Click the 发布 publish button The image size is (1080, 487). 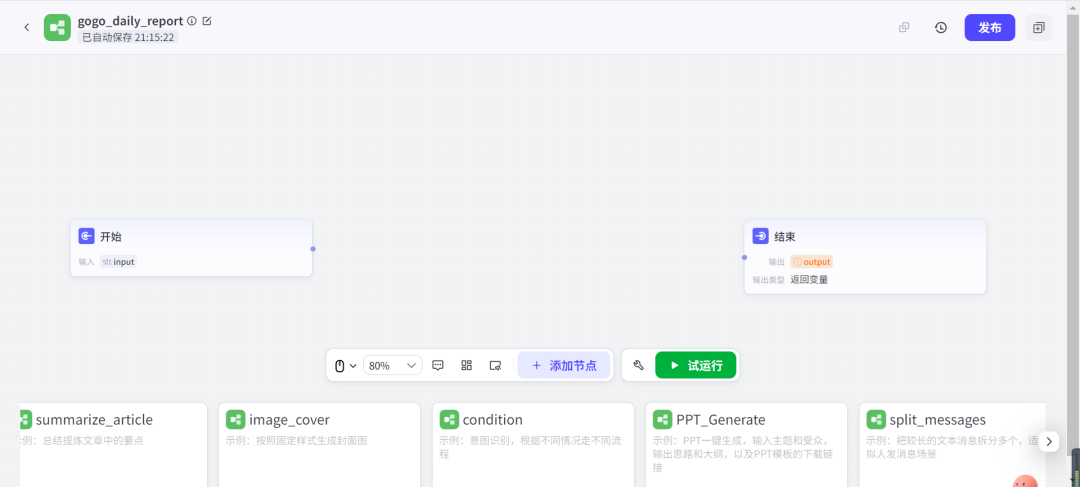pyautogui.click(x=990, y=28)
